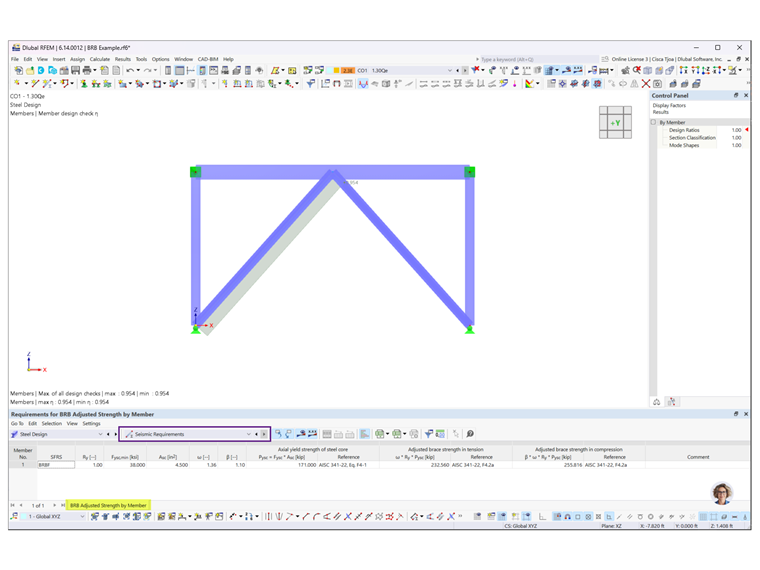Jump to first page arrow in table footer
Screen dimensions: 760x570
[13, 506]
